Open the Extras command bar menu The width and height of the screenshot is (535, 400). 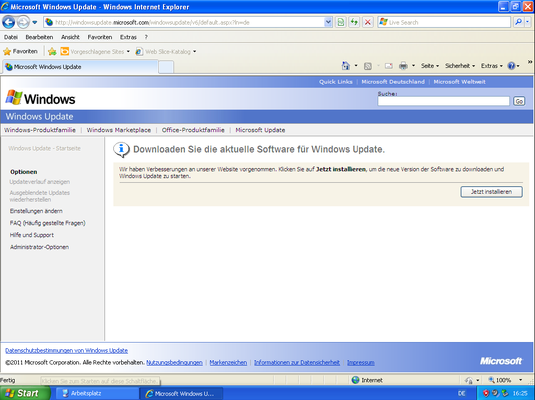click(x=492, y=66)
